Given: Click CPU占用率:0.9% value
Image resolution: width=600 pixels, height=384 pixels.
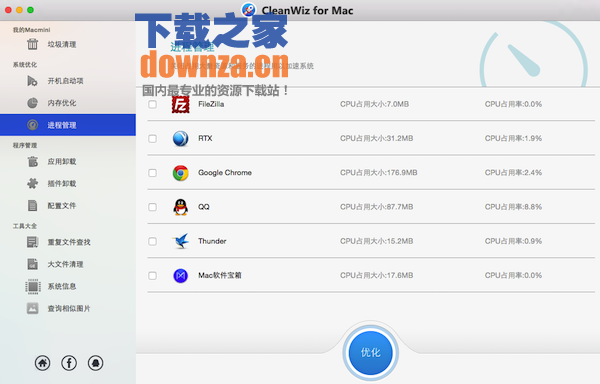Looking at the screenshot, I should pyautogui.click(x=513, y=241).
